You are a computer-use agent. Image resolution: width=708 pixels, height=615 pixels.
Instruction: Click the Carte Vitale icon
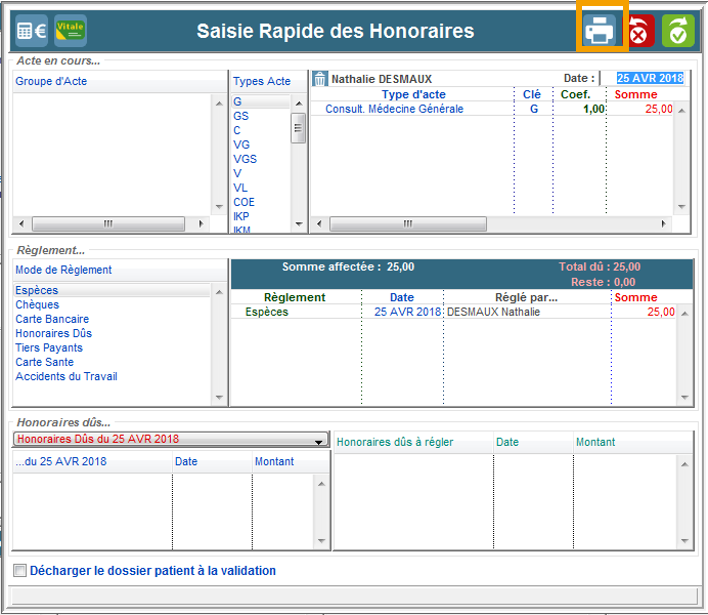point(70,31)
